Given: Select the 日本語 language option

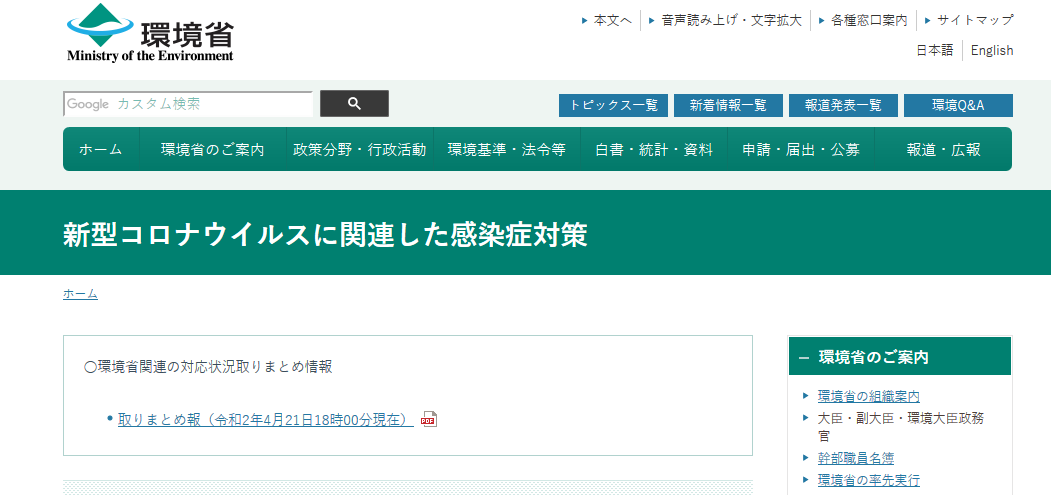Looking at the screenshot, I should click(935, 50).
